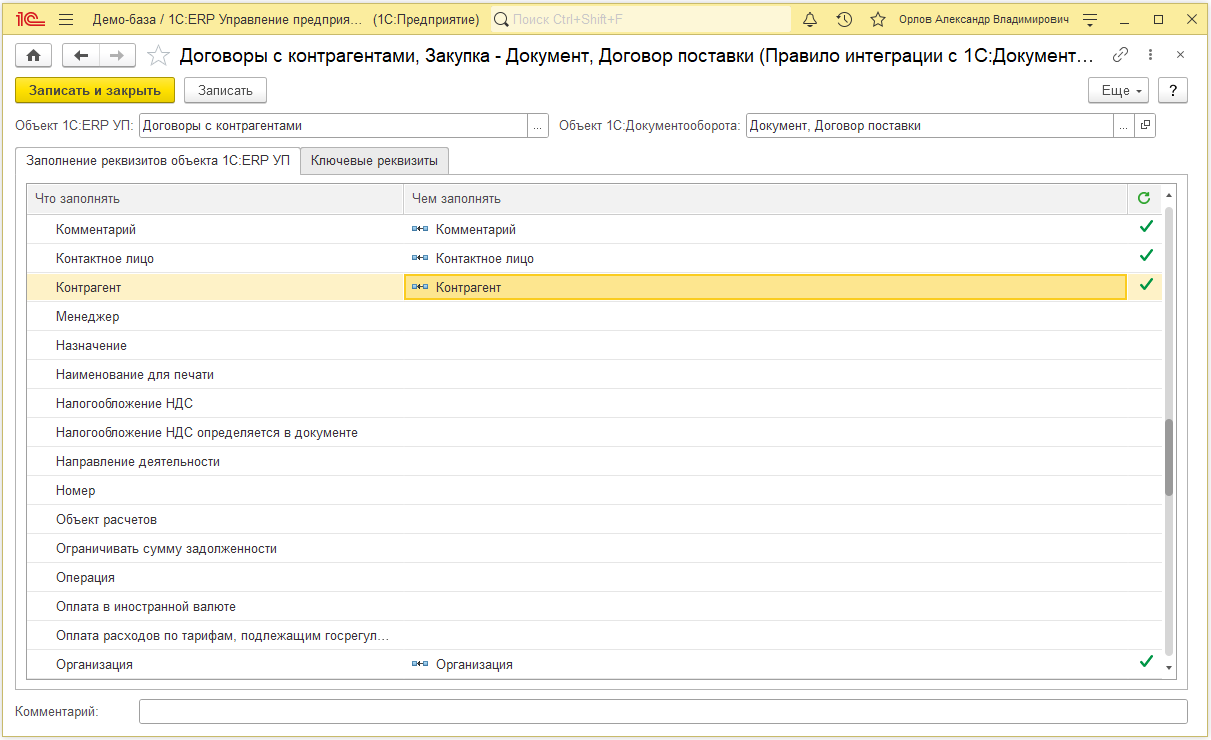Click the Записать button
Viewport: 1211px width, 740px height.
[x=225, y=90]
